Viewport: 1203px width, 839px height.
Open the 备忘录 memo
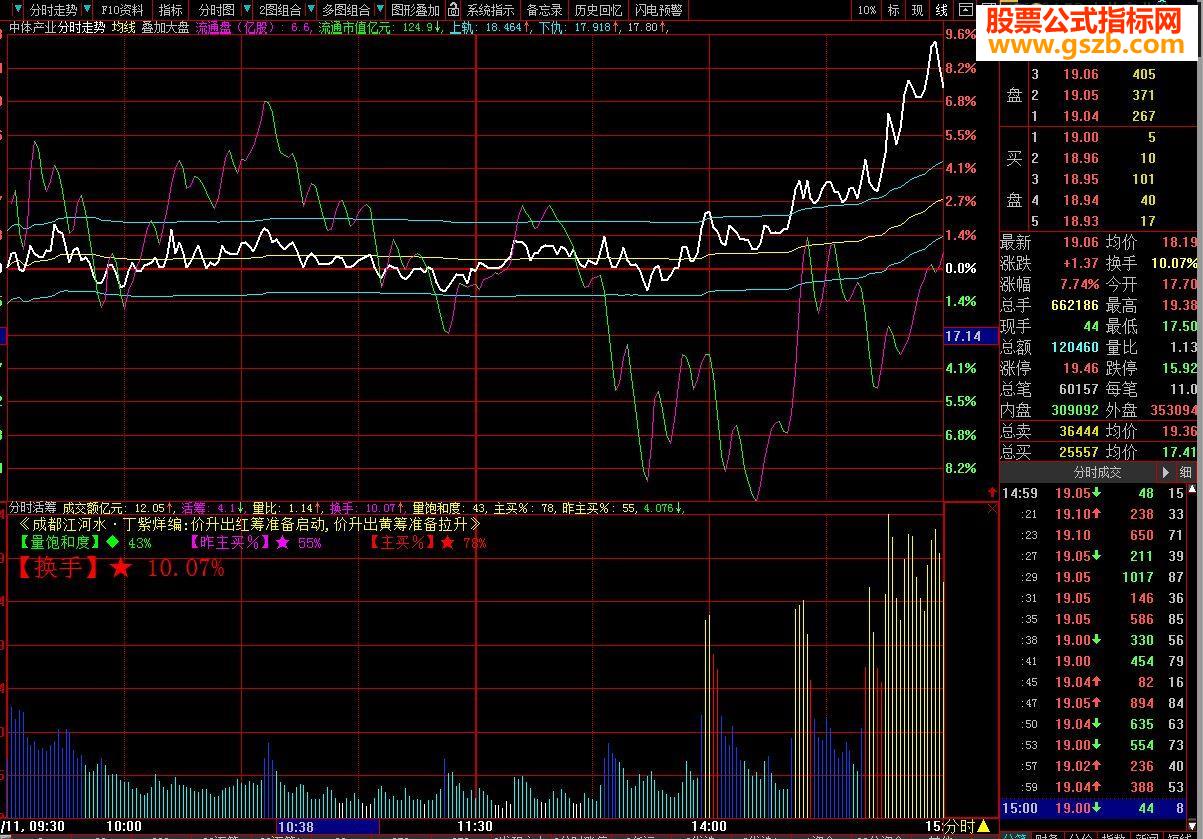coord(545,10)
